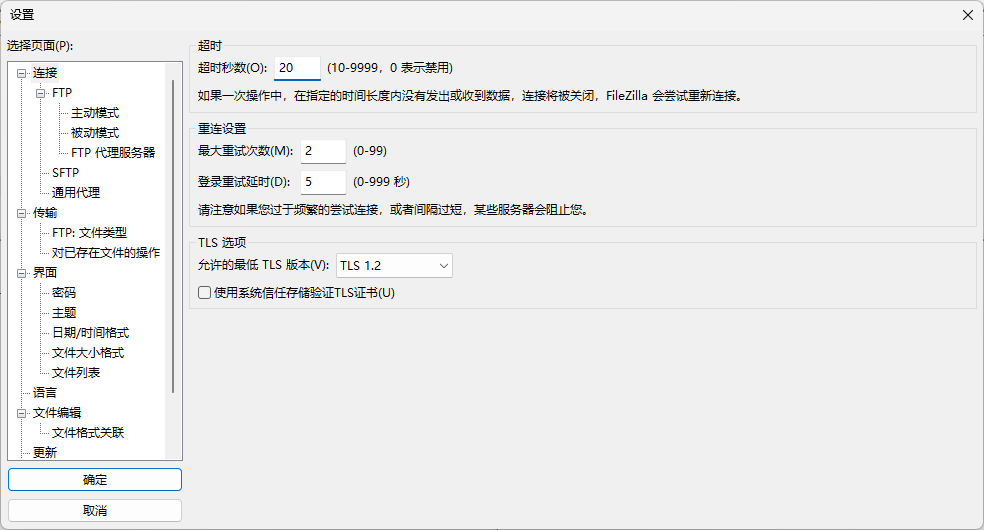Open the minimum TLS version dropdown
984x530 pixels.
tap(394, 266)
